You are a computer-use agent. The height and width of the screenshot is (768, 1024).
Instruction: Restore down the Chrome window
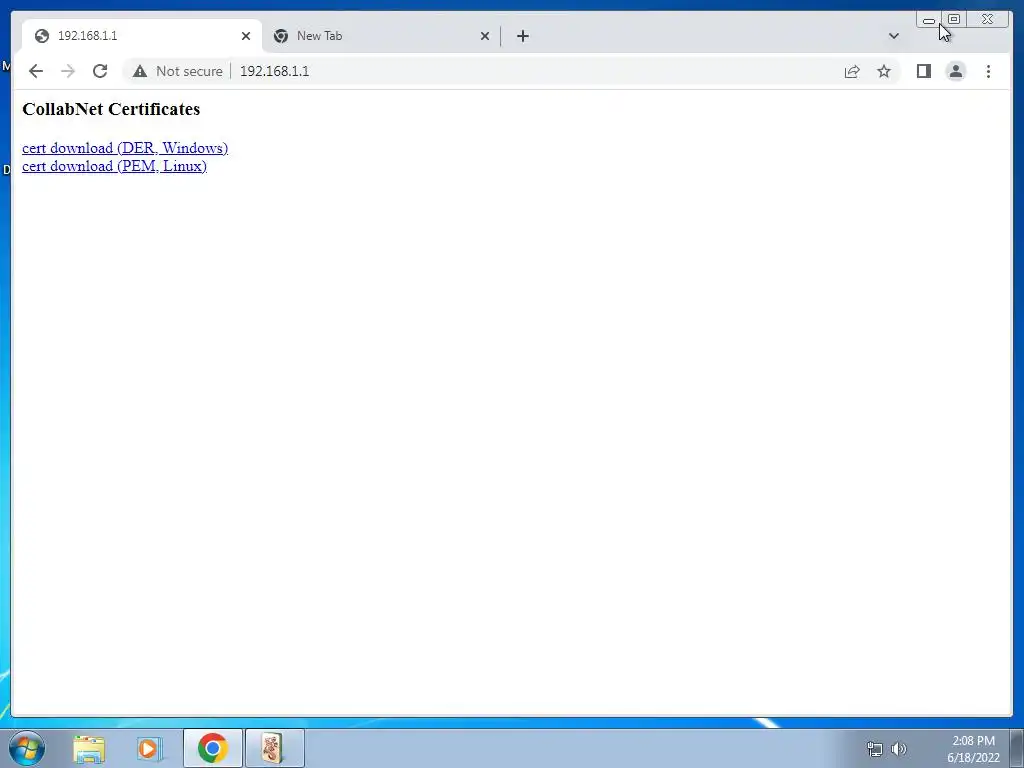953,20
